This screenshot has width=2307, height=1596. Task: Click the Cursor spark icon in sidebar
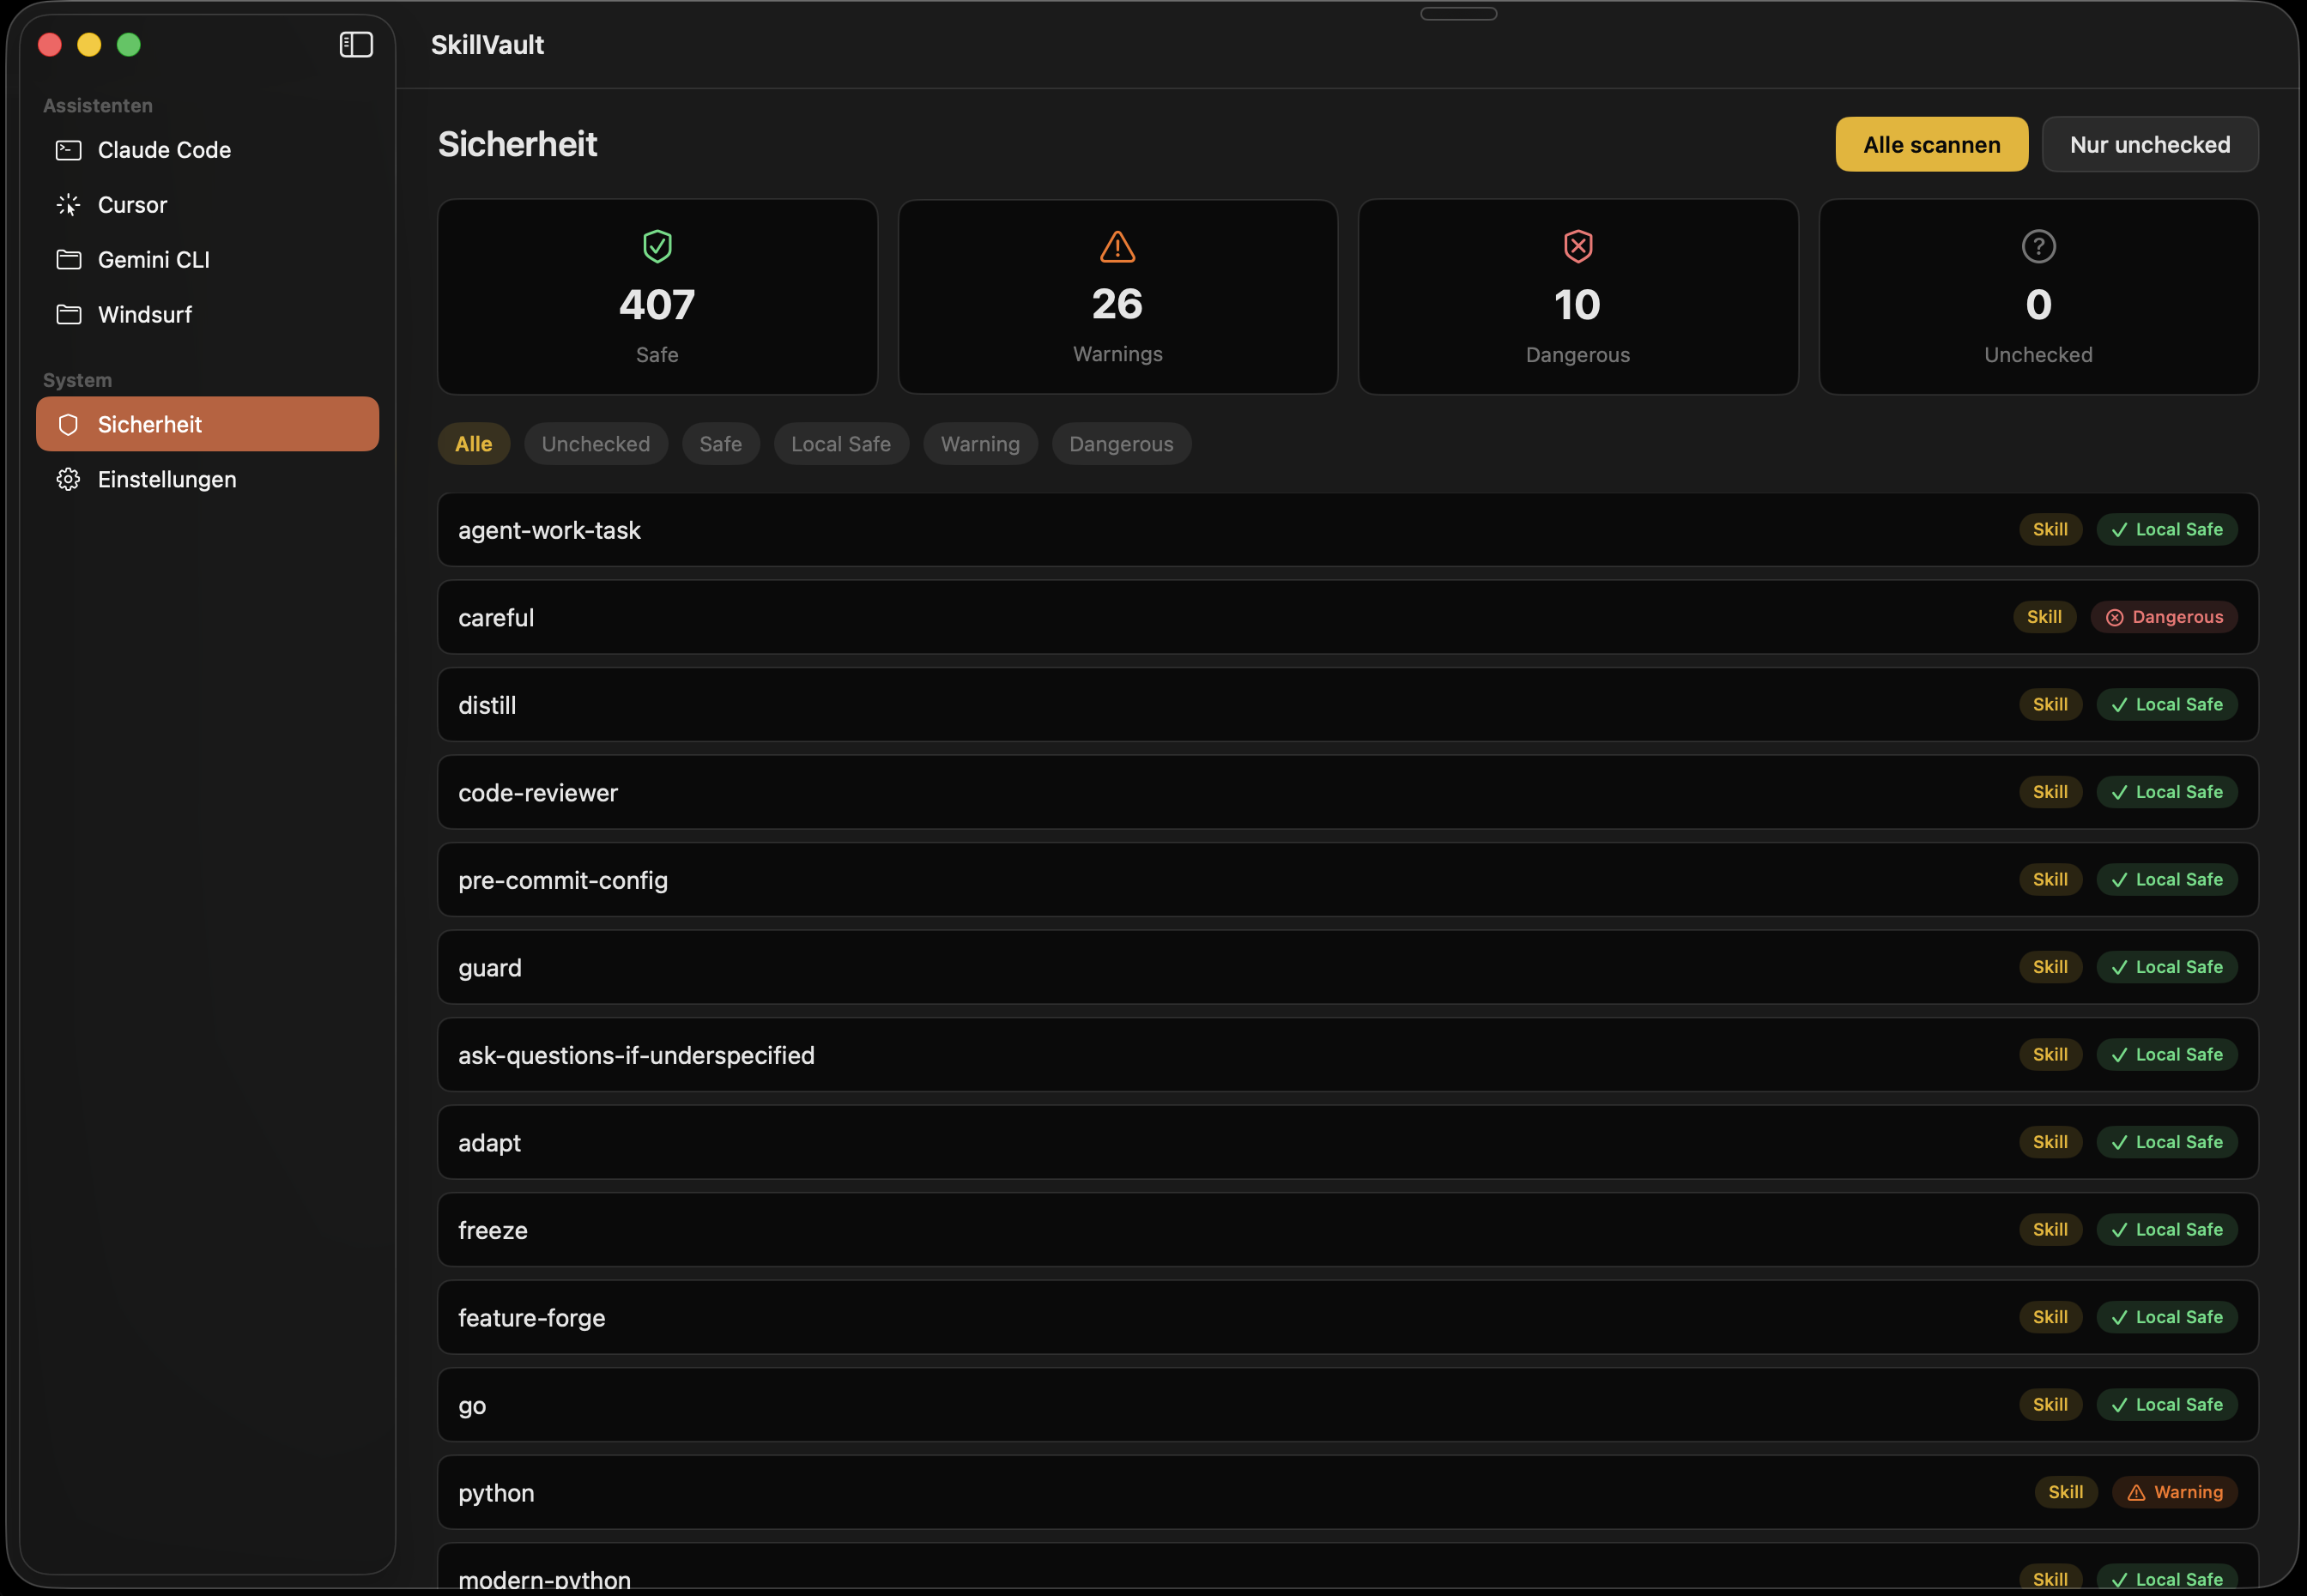click(69, 205)
